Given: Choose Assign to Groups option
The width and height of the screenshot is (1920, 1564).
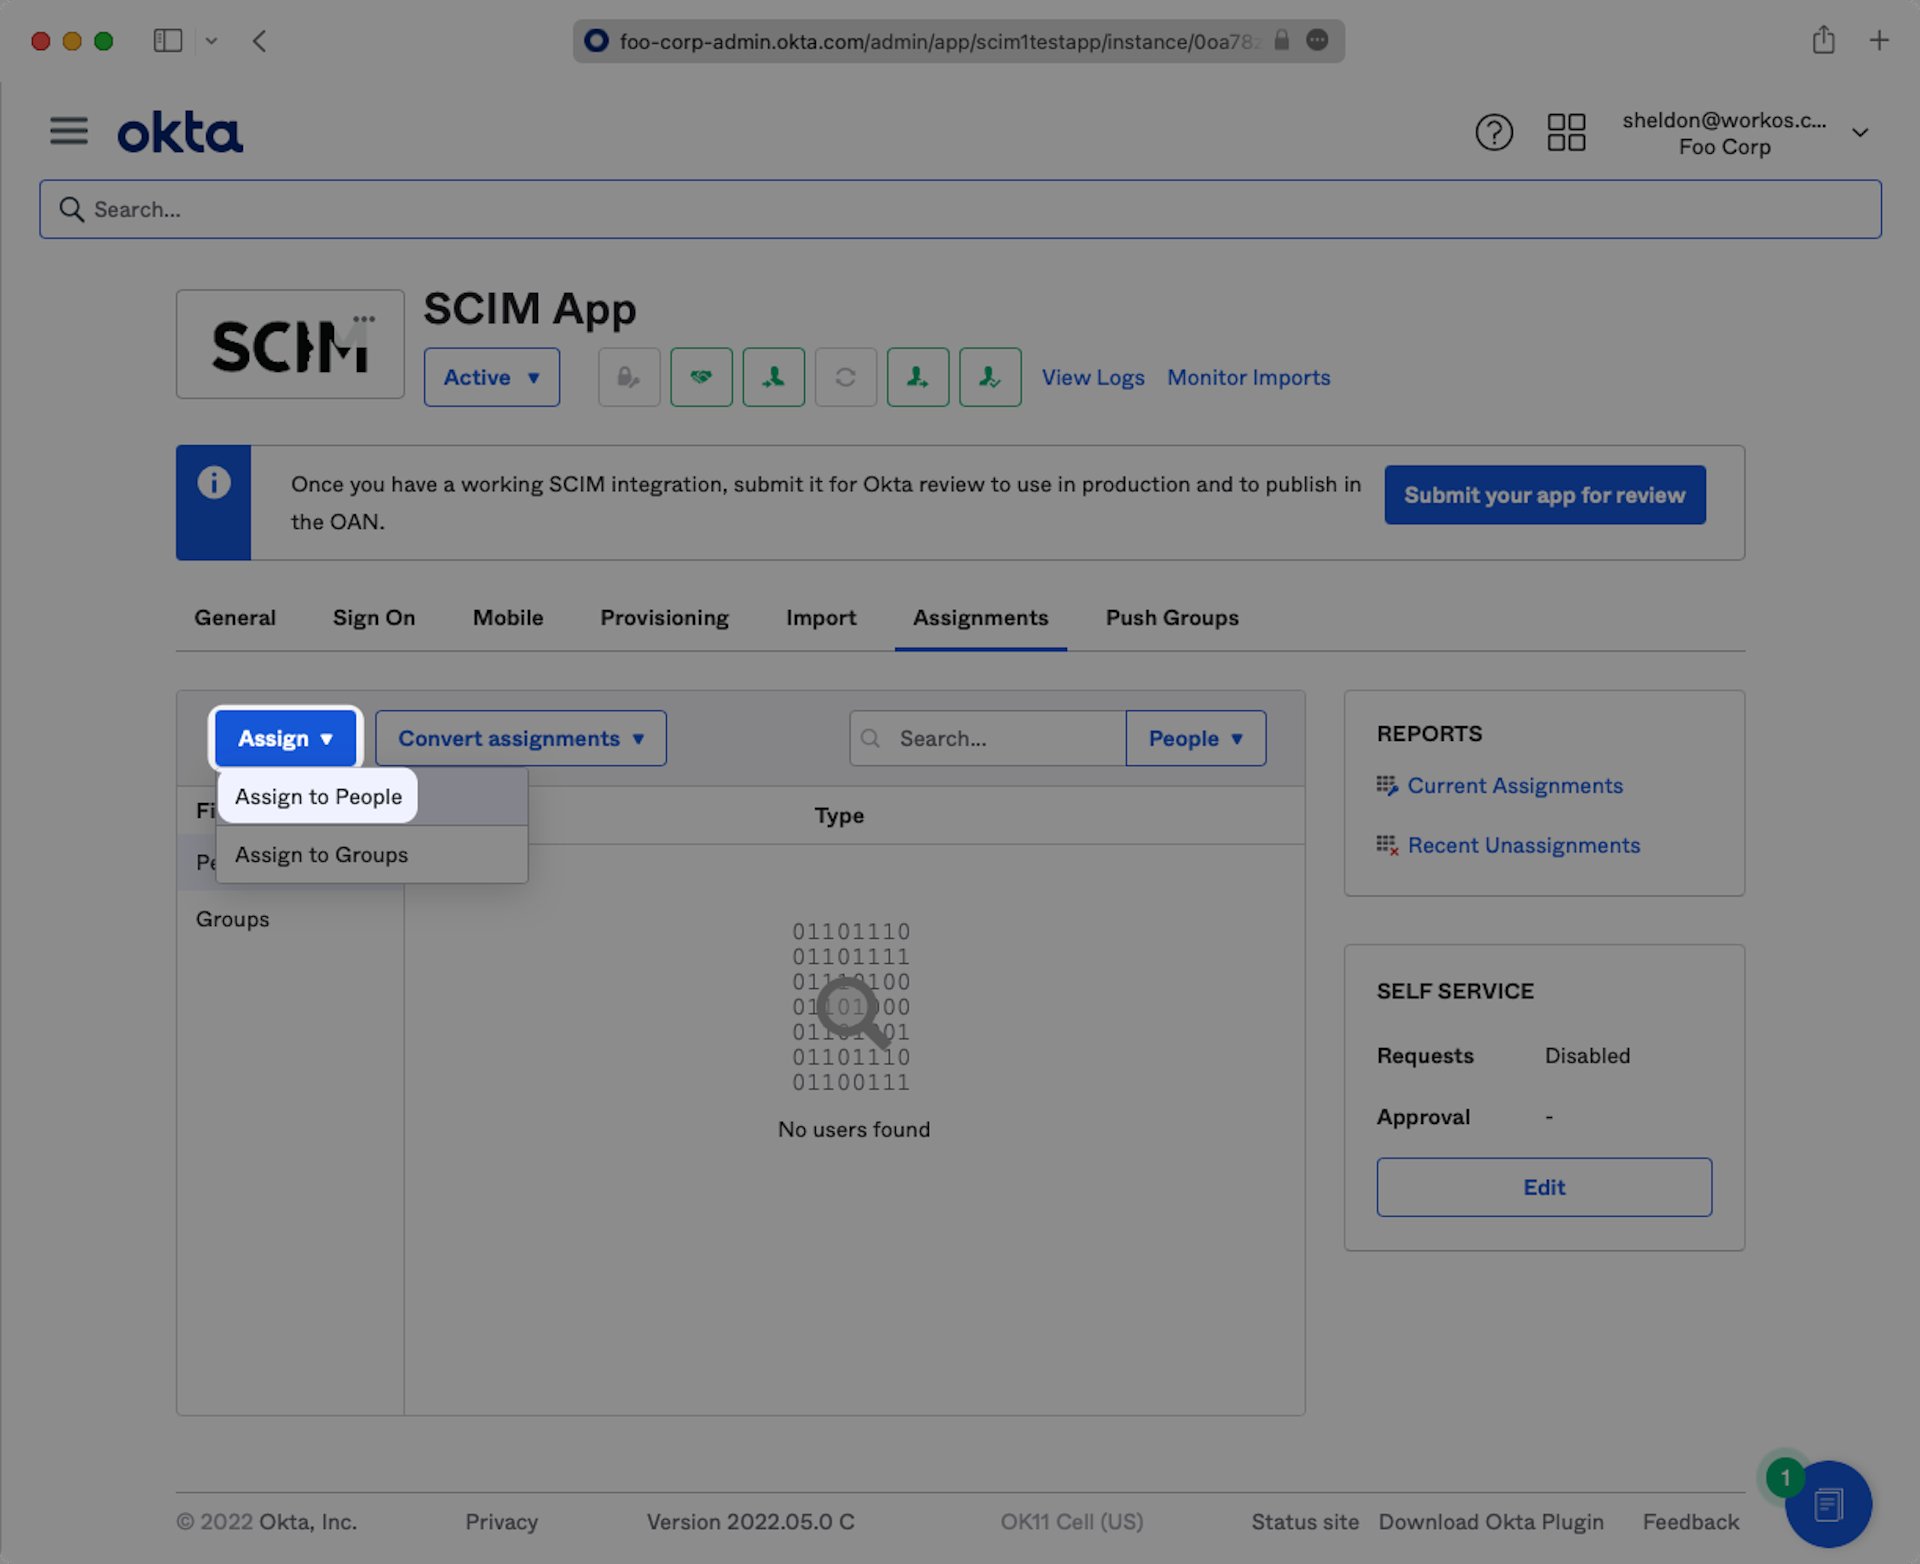Looking at the screenshot, I should click(321, 854).
